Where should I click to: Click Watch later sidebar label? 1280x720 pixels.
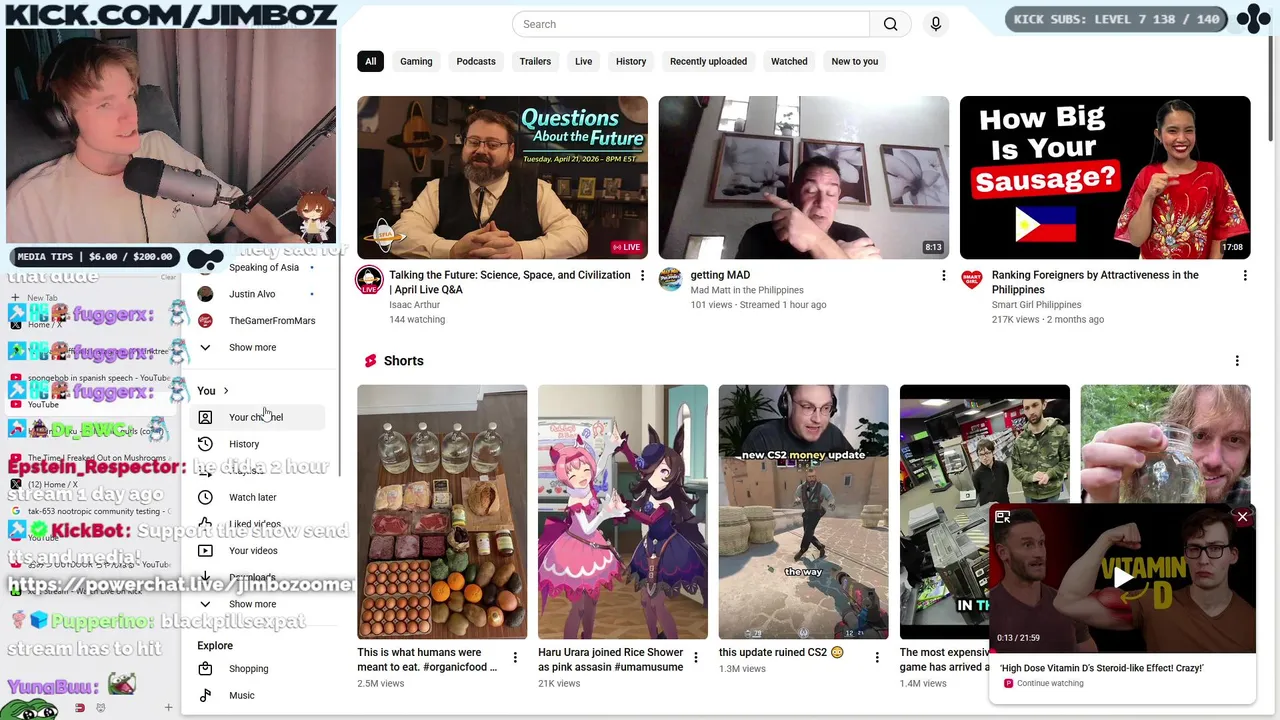(253, 497)
